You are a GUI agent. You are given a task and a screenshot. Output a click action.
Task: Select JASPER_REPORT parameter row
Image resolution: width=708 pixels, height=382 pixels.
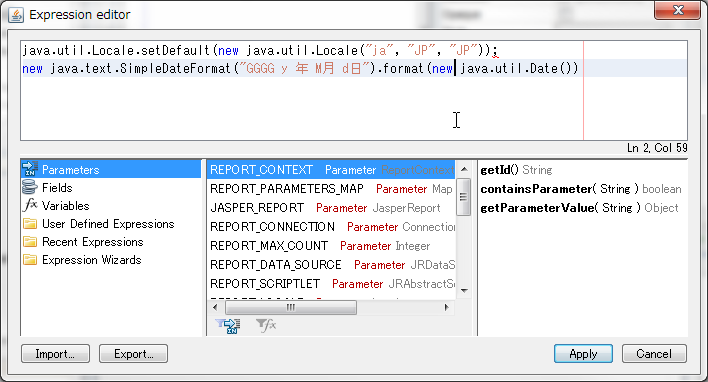(331, 208)
